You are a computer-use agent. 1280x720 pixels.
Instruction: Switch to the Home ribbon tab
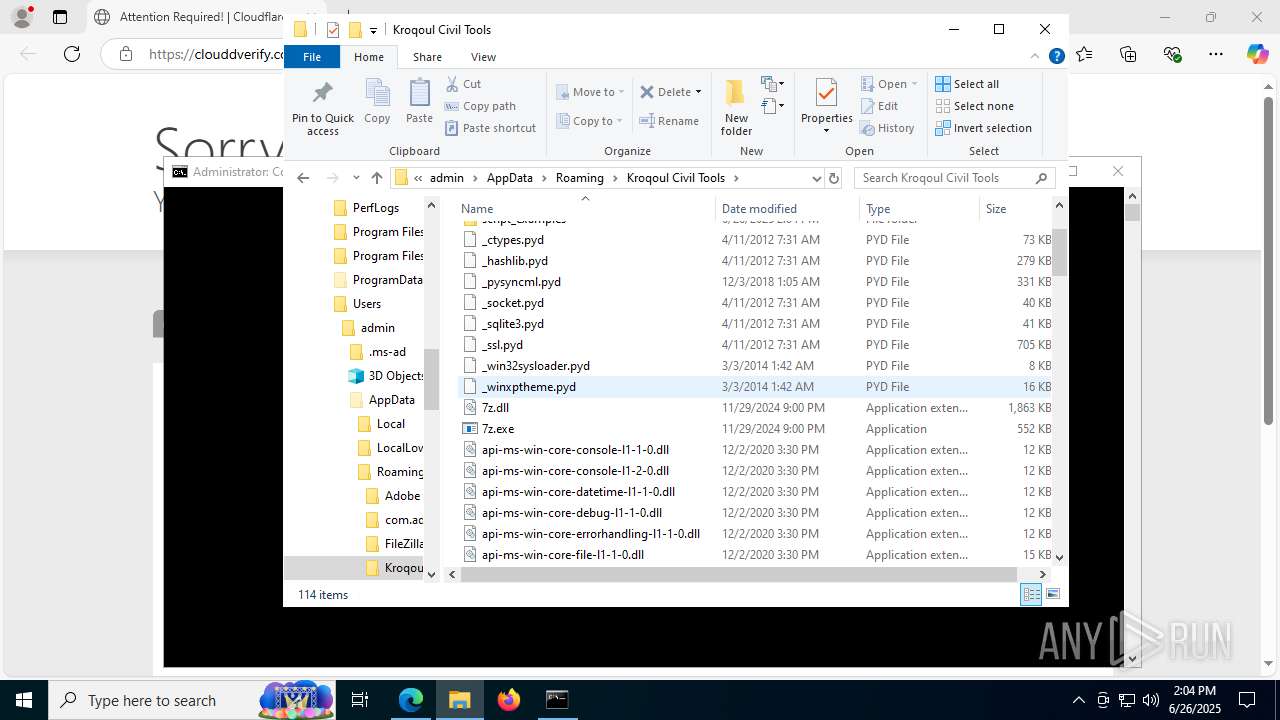click(369, 57)
